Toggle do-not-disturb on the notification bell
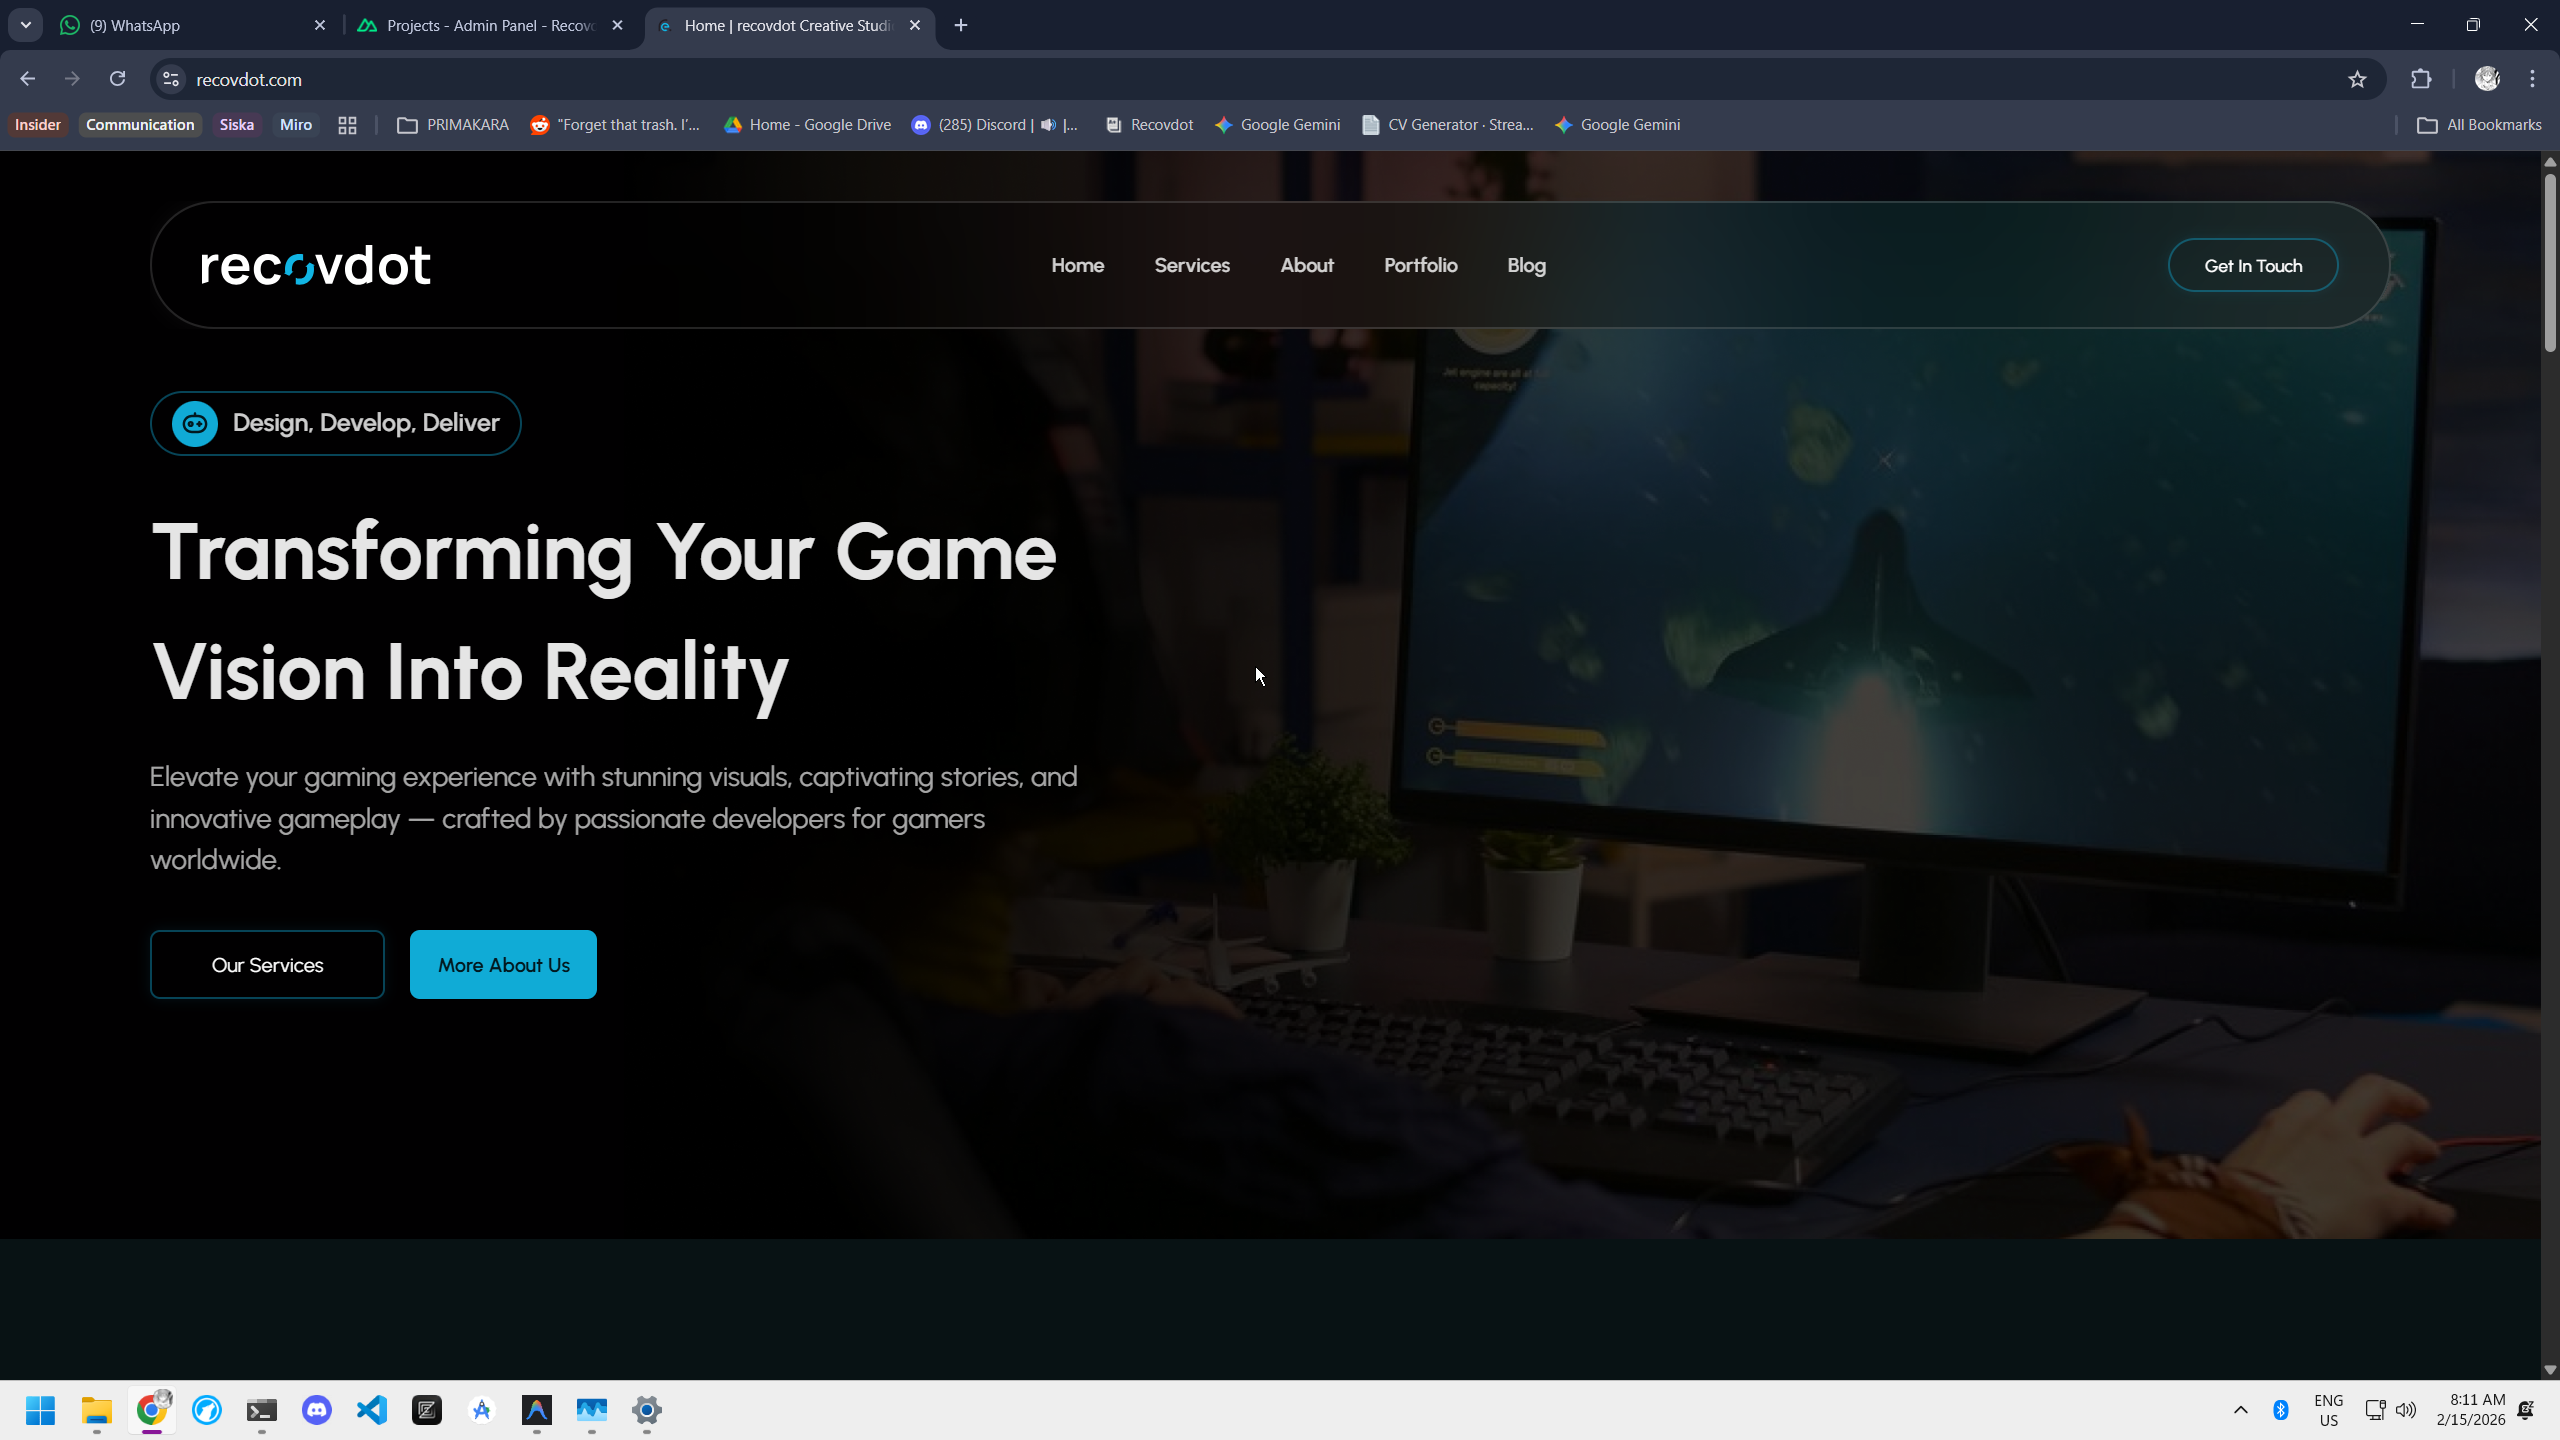 point(2525,1412)
